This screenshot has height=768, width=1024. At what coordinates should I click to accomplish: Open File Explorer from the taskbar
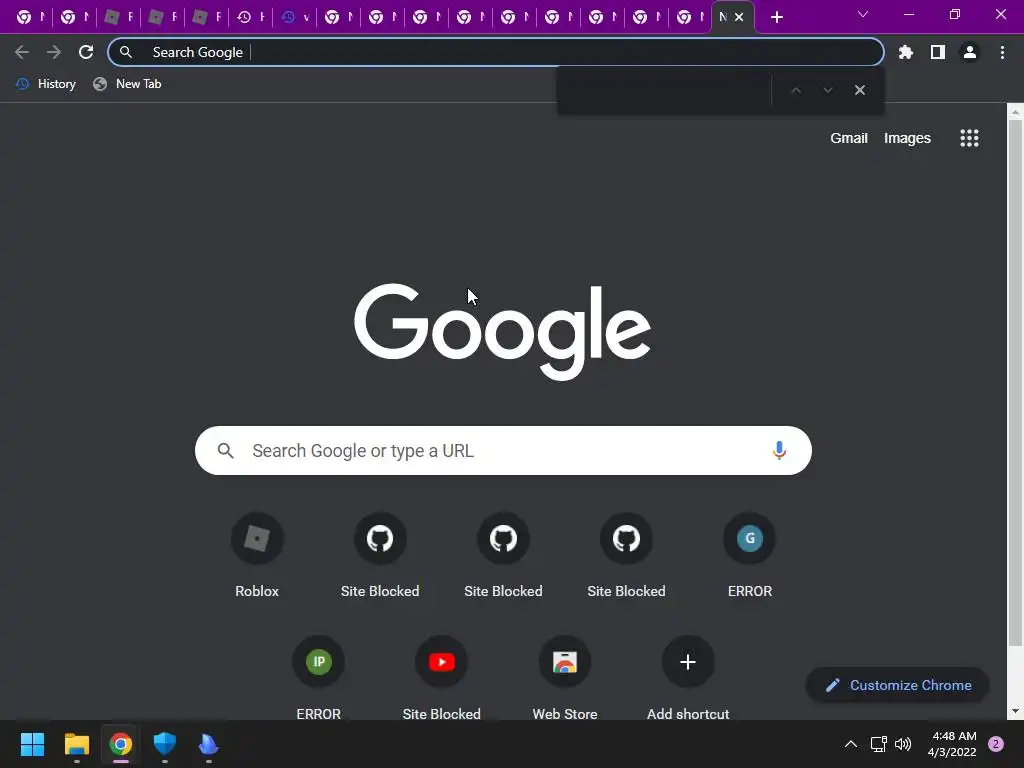tap(76, 744)
